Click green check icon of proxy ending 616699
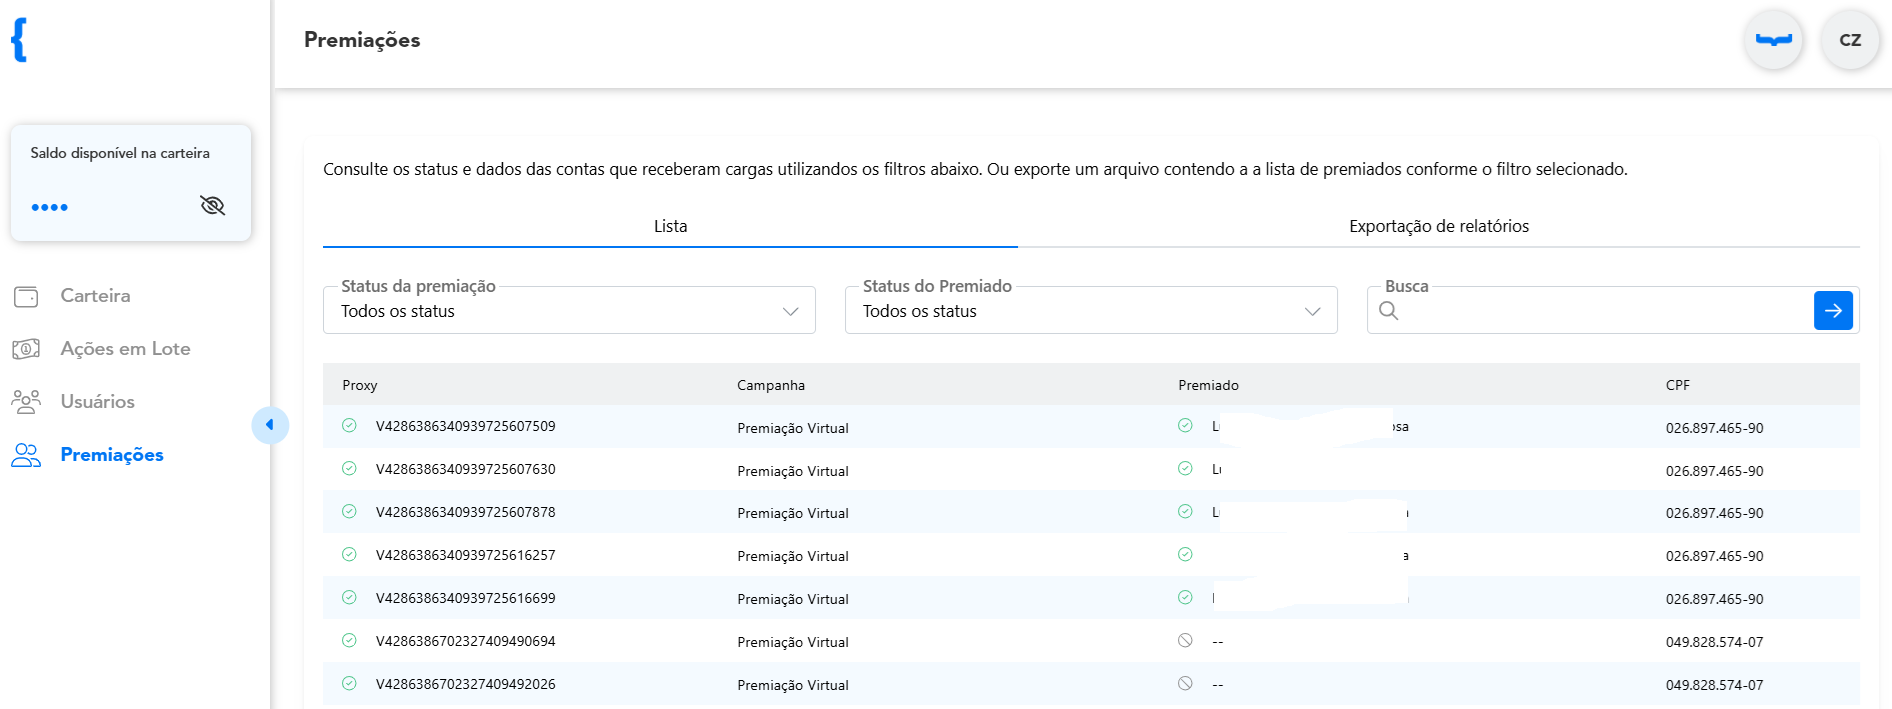Viewport: 1892px width, 709px height. [349, 598]
